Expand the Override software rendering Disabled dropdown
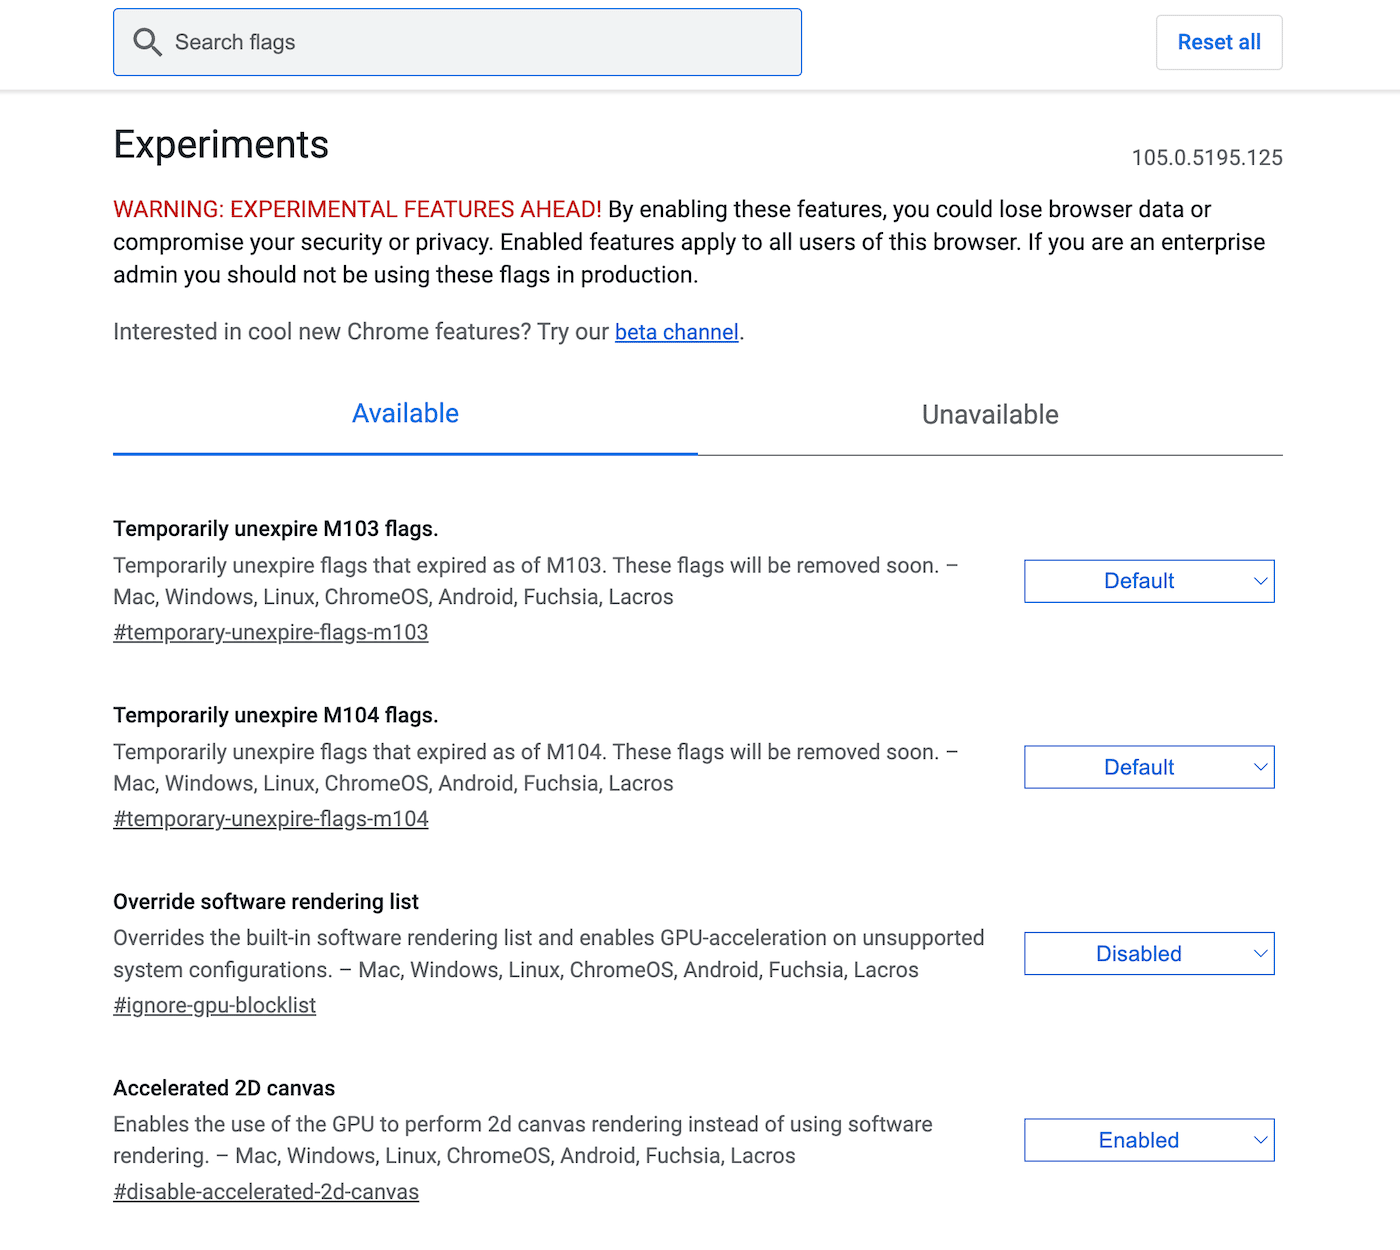The width and height of the screenshot is (1400, 1250). [x=1149, y=954]
